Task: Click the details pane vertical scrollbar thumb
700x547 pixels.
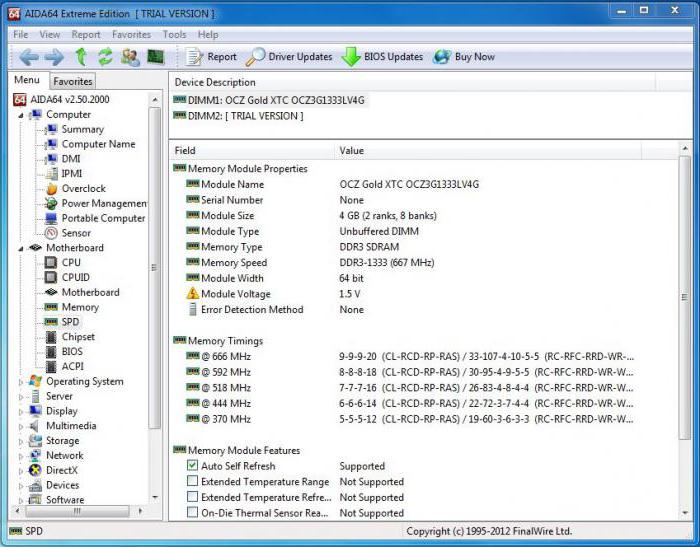Action: coord(685,297)
